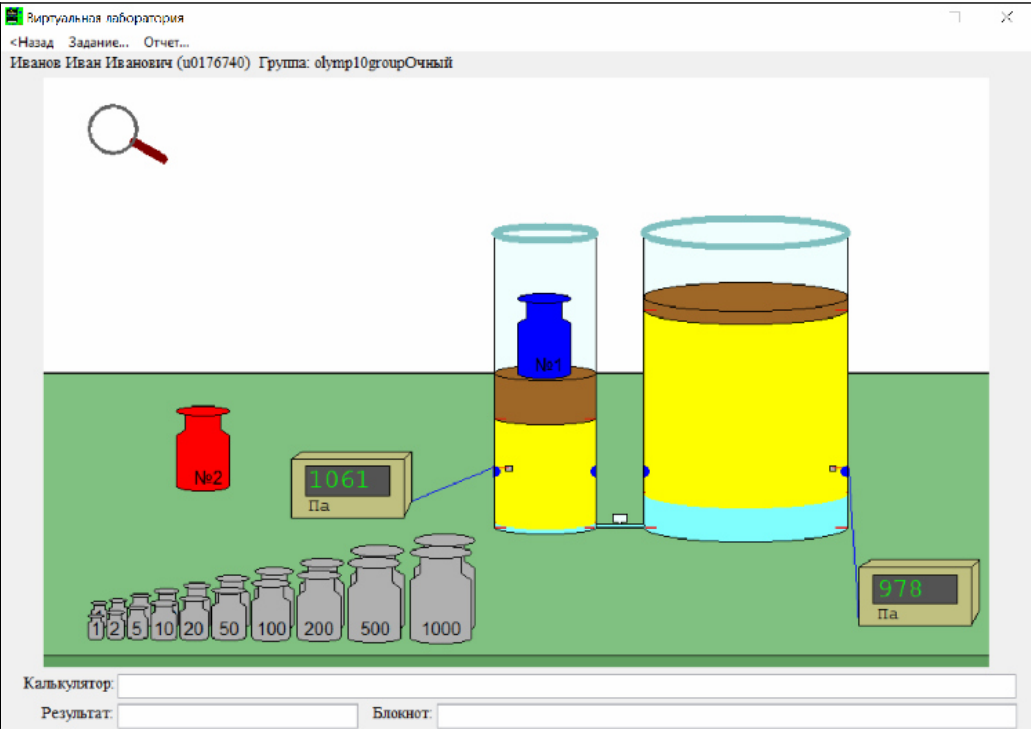Viewport: 1031px width, 729px height.
Task: Click the manometer showing 1061 Па
Action: 351,485
